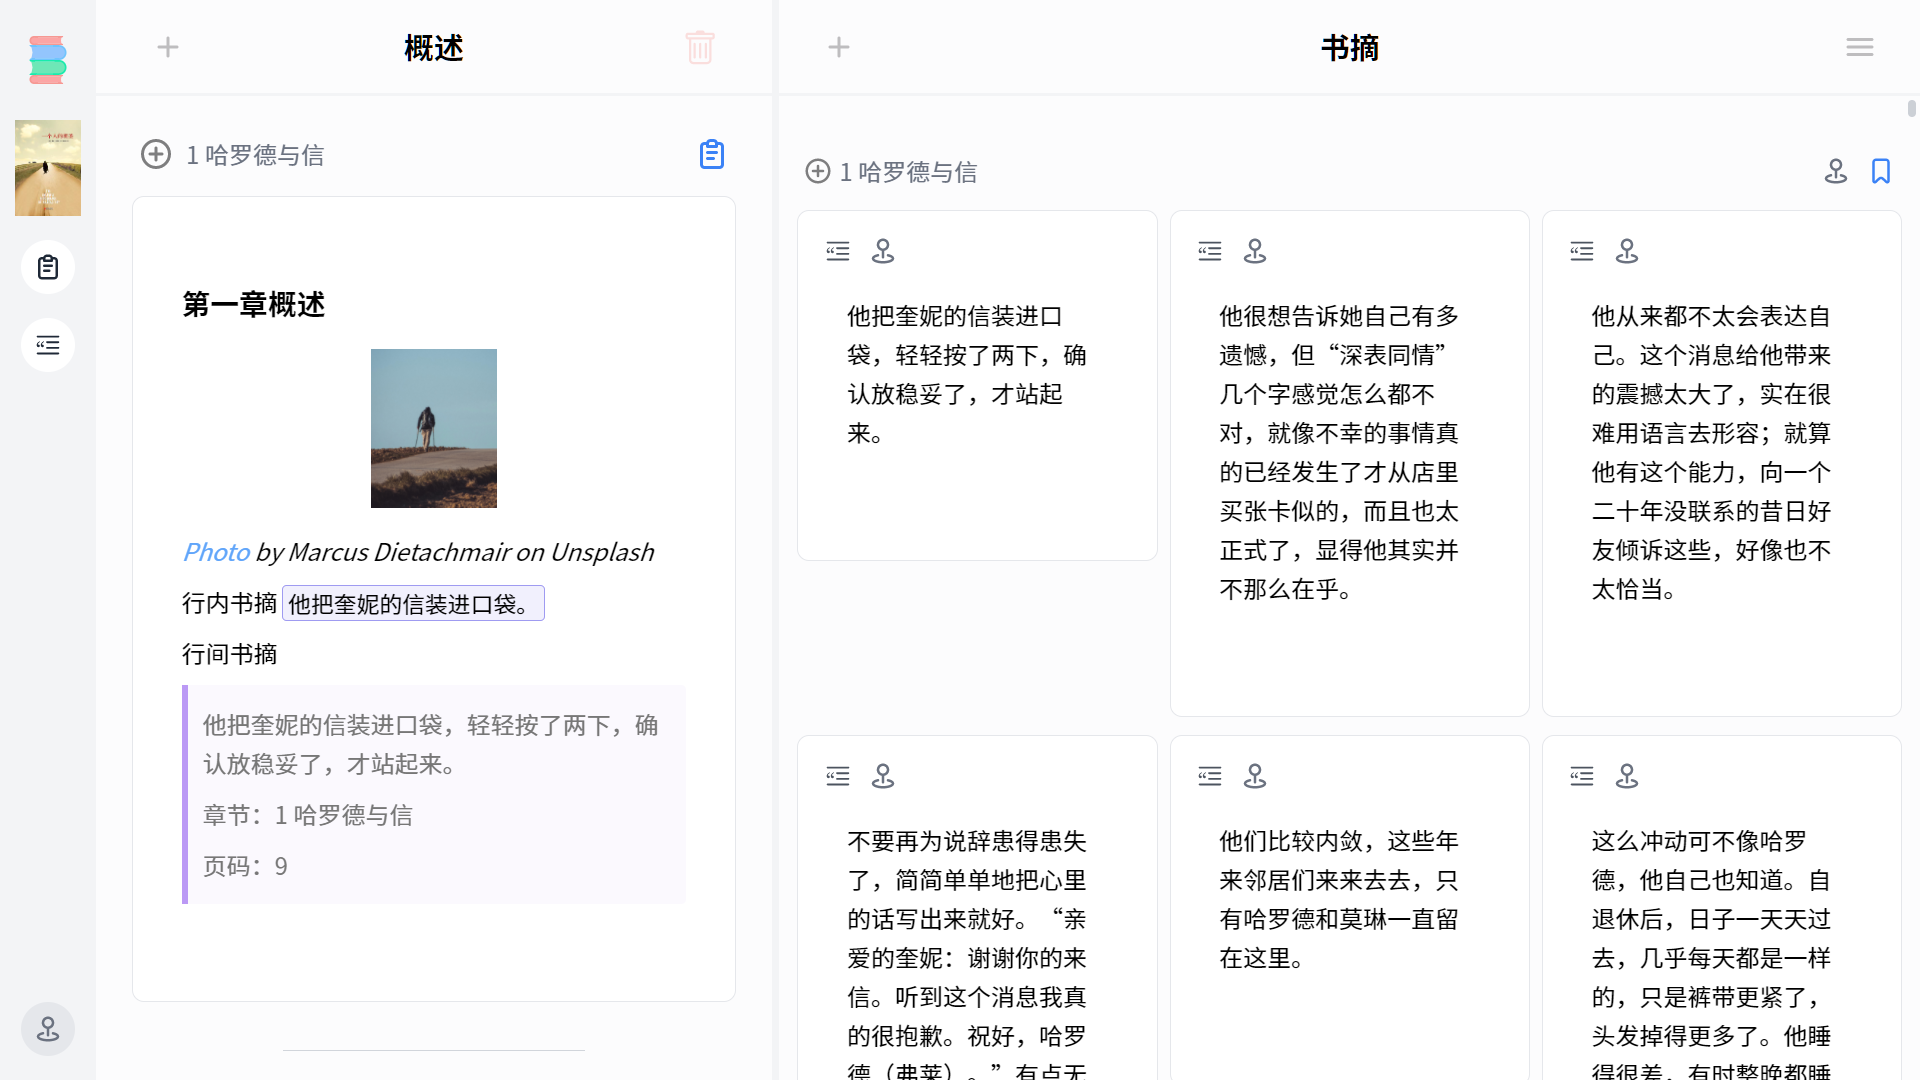Click the clipboard icon beside 概述 chapter title
This screenshot has width=1920, height=1080.
pos(712,154)
